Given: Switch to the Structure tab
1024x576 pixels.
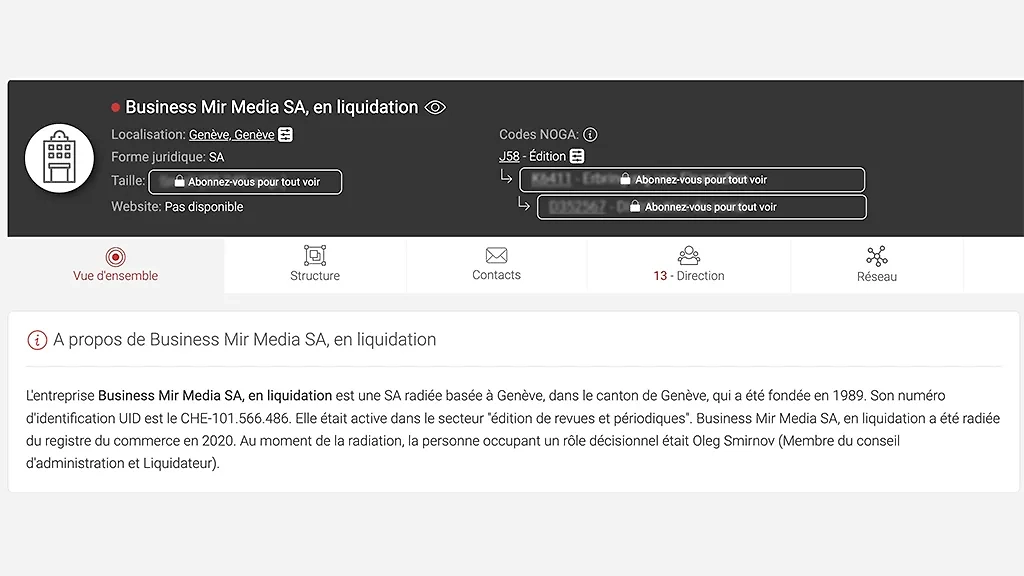Looking at the screenshot, I should (x=315, y=265).
